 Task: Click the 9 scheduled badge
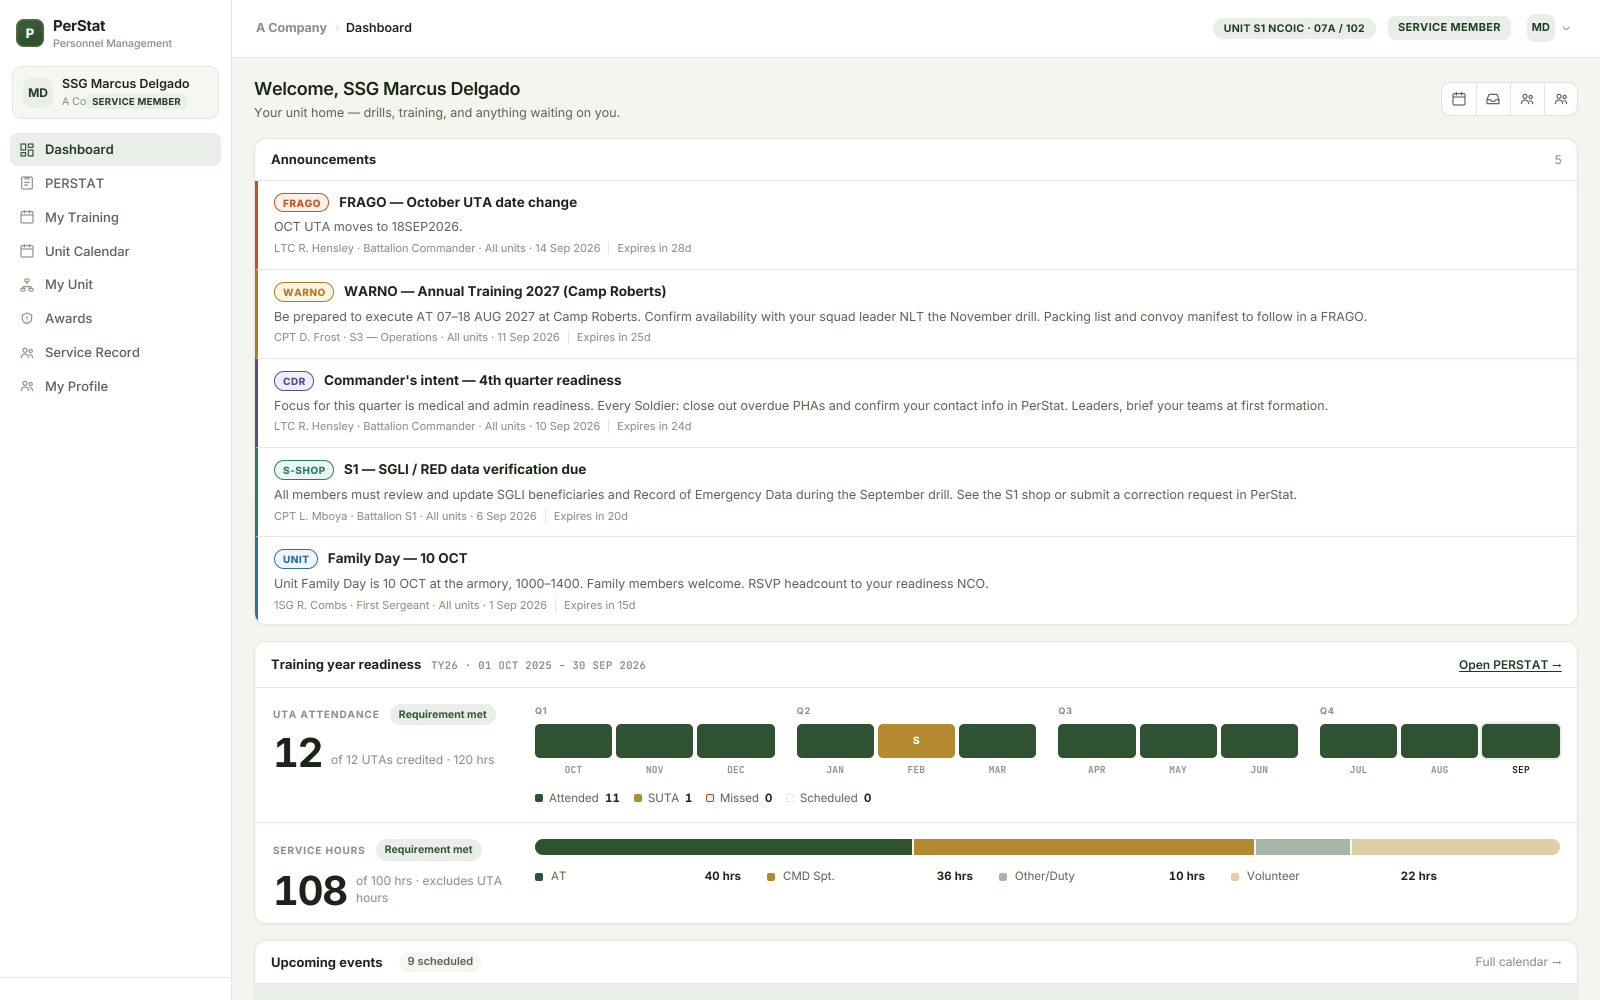point(440,962)
